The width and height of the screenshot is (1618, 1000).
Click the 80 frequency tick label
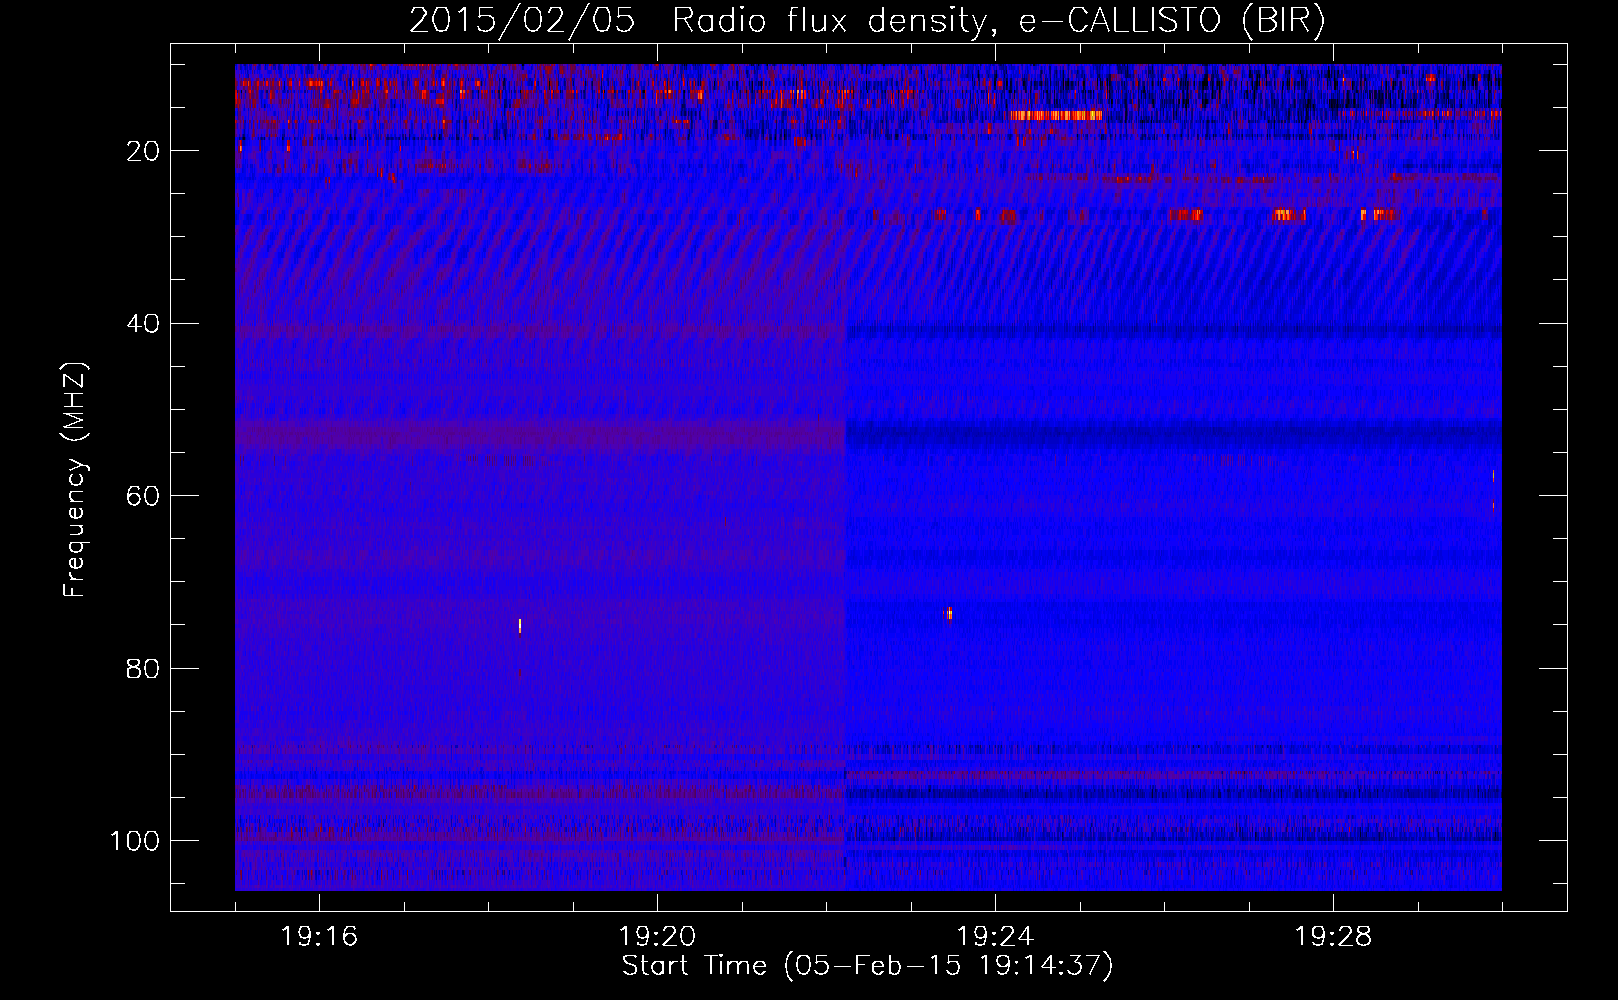click(x=143, y=668)
